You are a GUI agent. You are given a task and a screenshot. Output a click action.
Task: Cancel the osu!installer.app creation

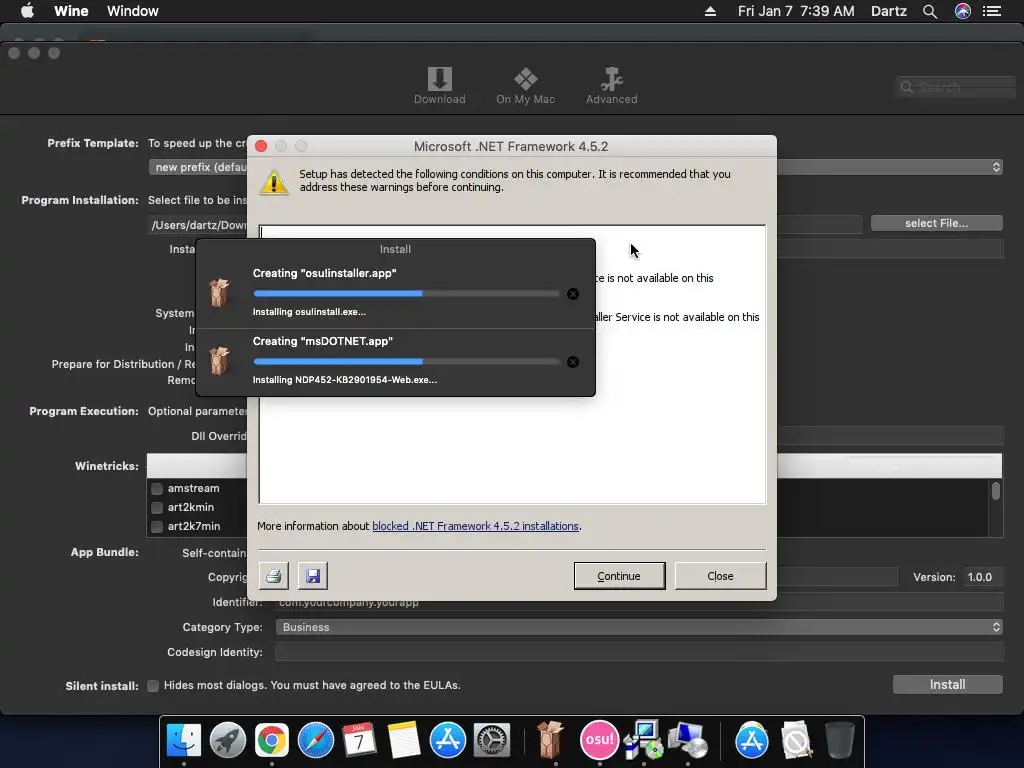coord(573,294)
